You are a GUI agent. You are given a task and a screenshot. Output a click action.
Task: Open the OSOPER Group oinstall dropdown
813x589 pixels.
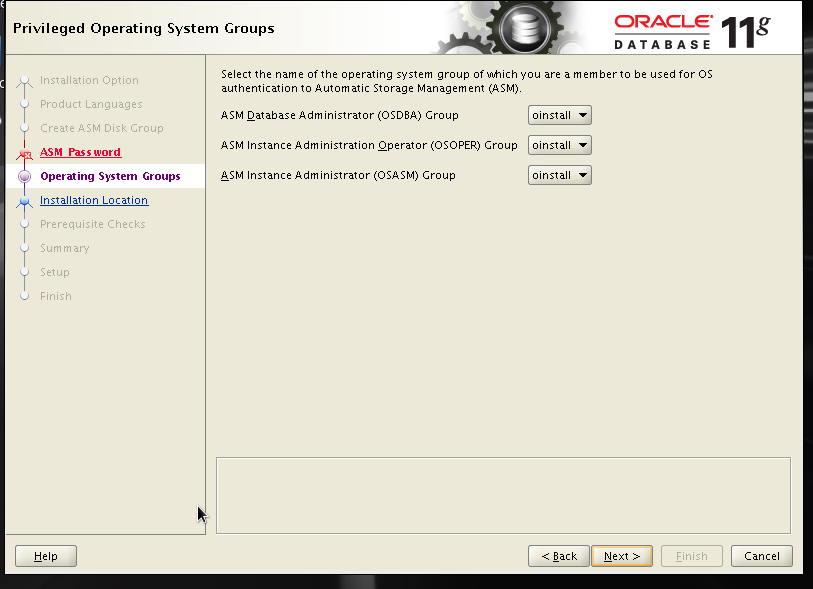tap(559, 144)
